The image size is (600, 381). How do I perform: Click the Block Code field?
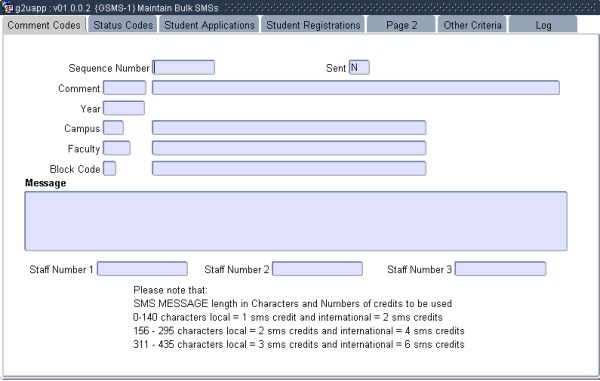(x=109, y=168)
